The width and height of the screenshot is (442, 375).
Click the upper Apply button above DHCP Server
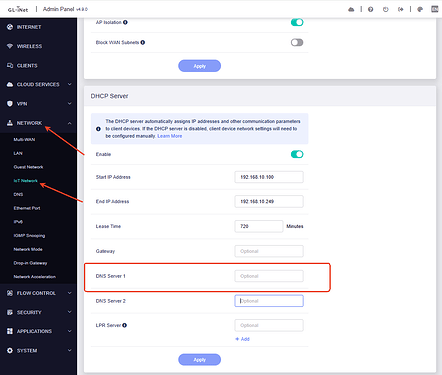click(199, 66)
